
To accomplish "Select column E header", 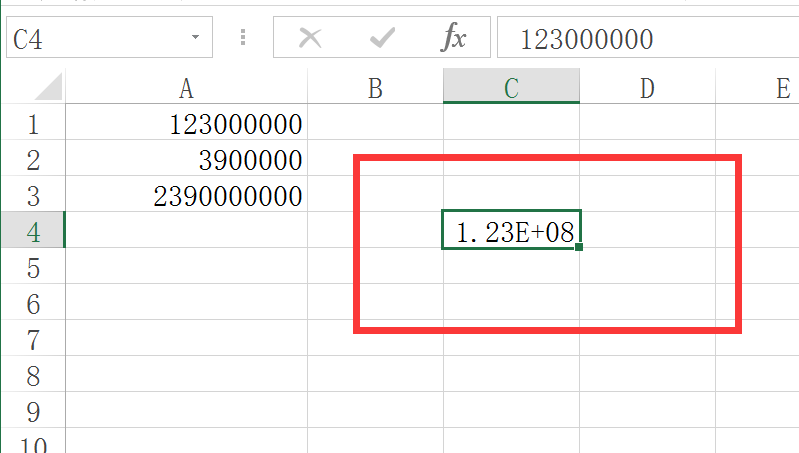I will (x=758, y=88).
